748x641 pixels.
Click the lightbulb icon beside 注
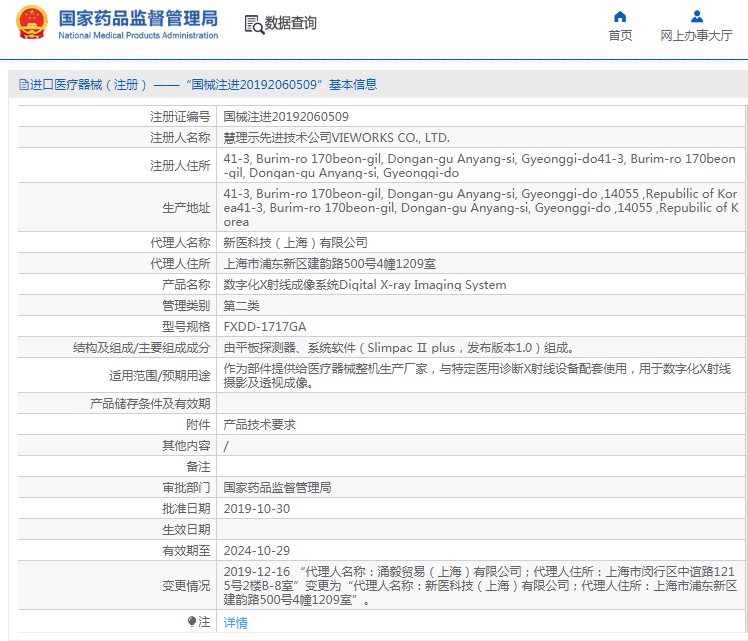tap(193, 622)
